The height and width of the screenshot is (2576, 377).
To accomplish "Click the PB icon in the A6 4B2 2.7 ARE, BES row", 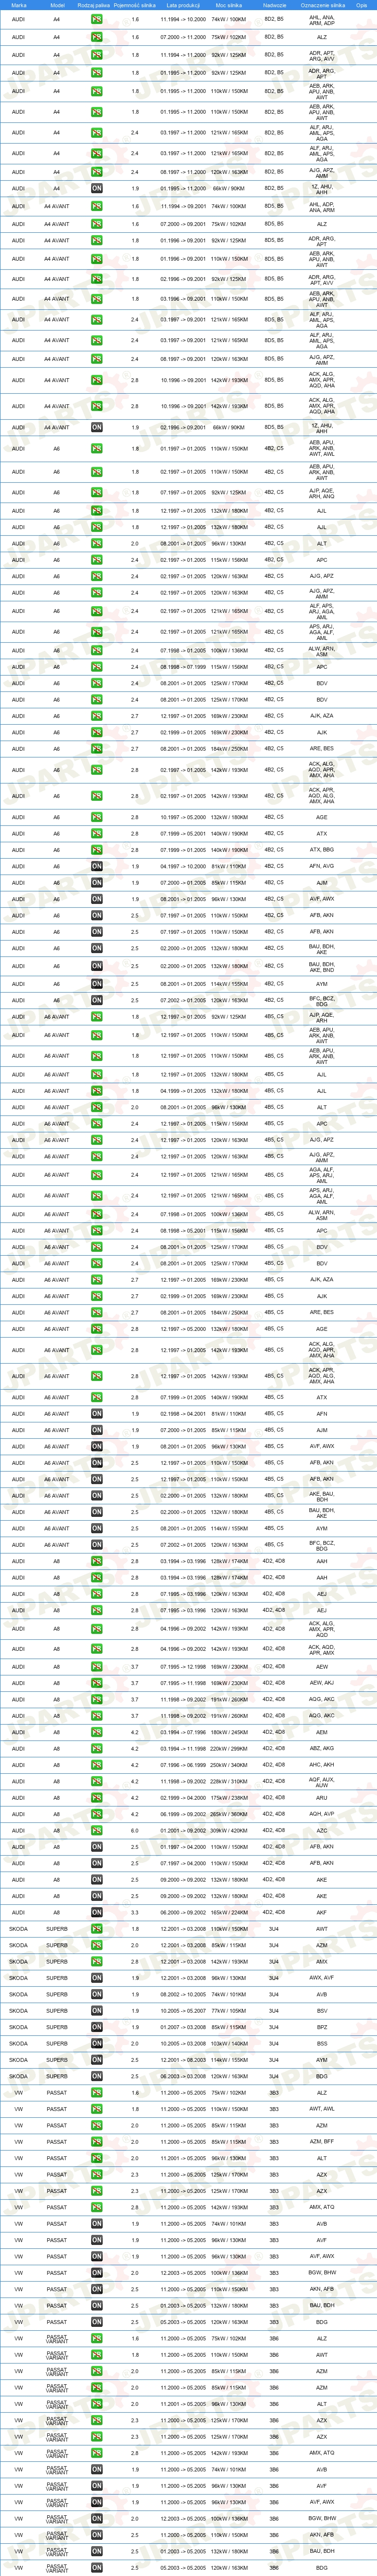I will coord(97,748).
